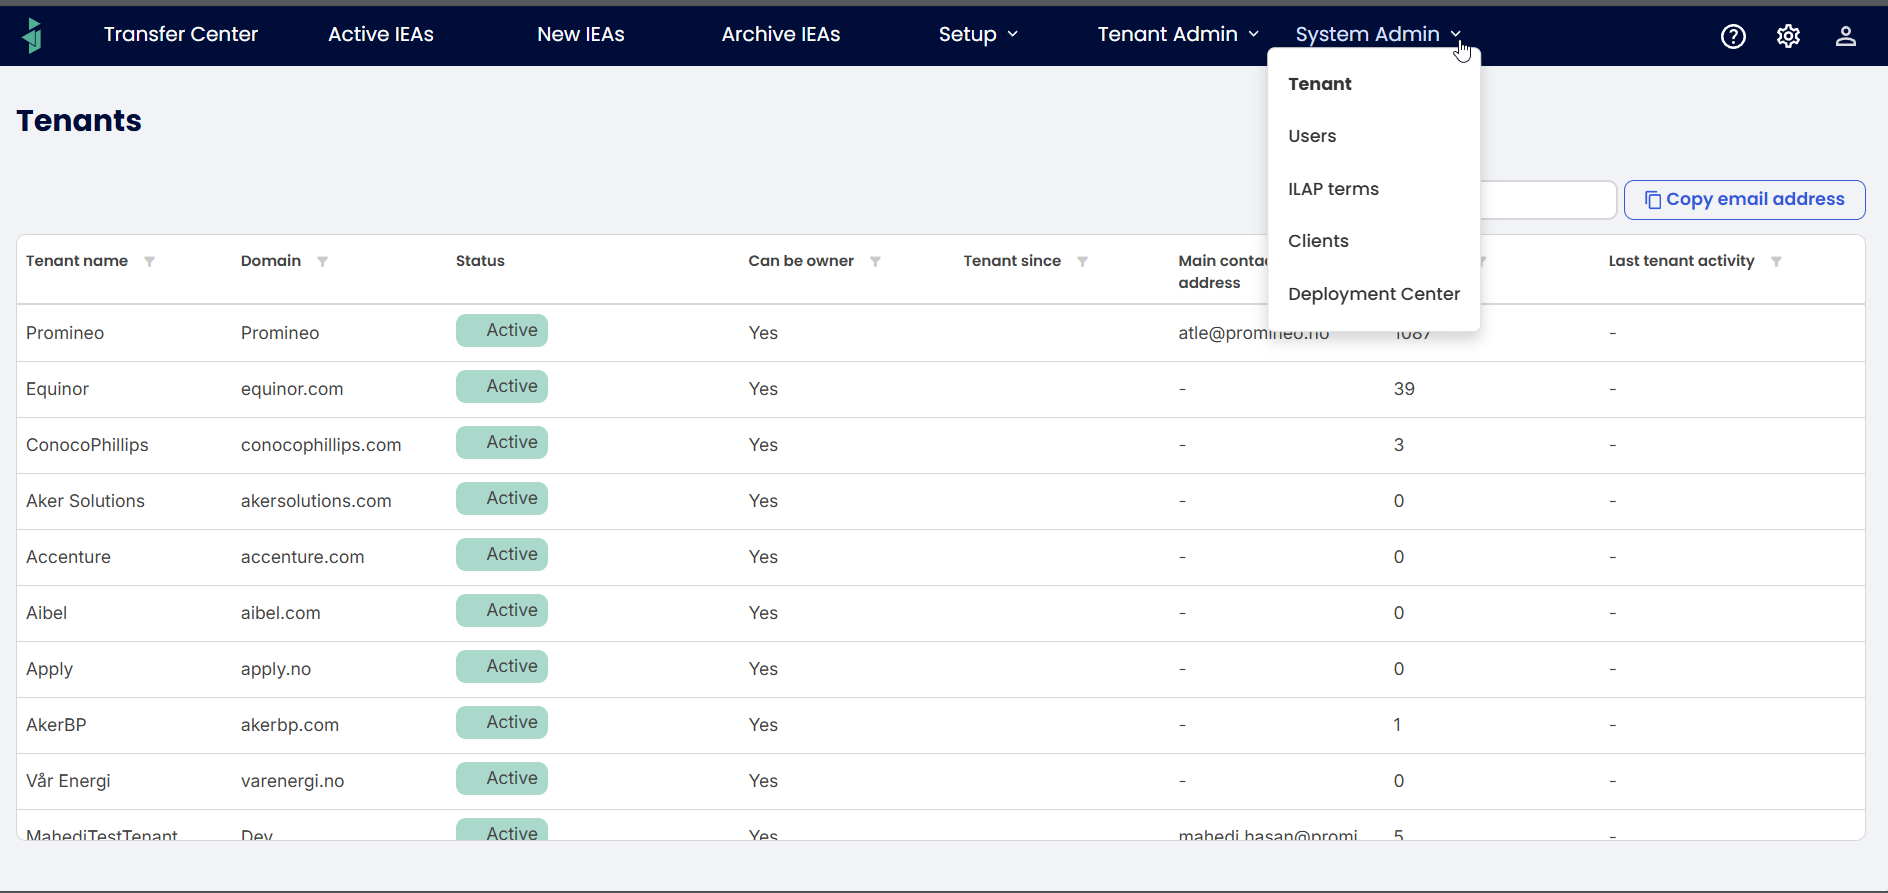Click the apply.no domain cell

276,669
